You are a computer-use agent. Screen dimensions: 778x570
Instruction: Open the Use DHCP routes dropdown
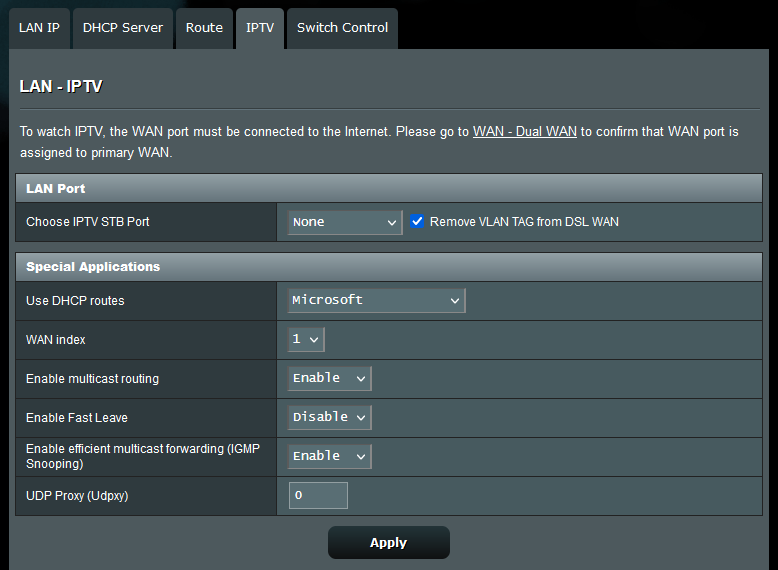point(377,300)
